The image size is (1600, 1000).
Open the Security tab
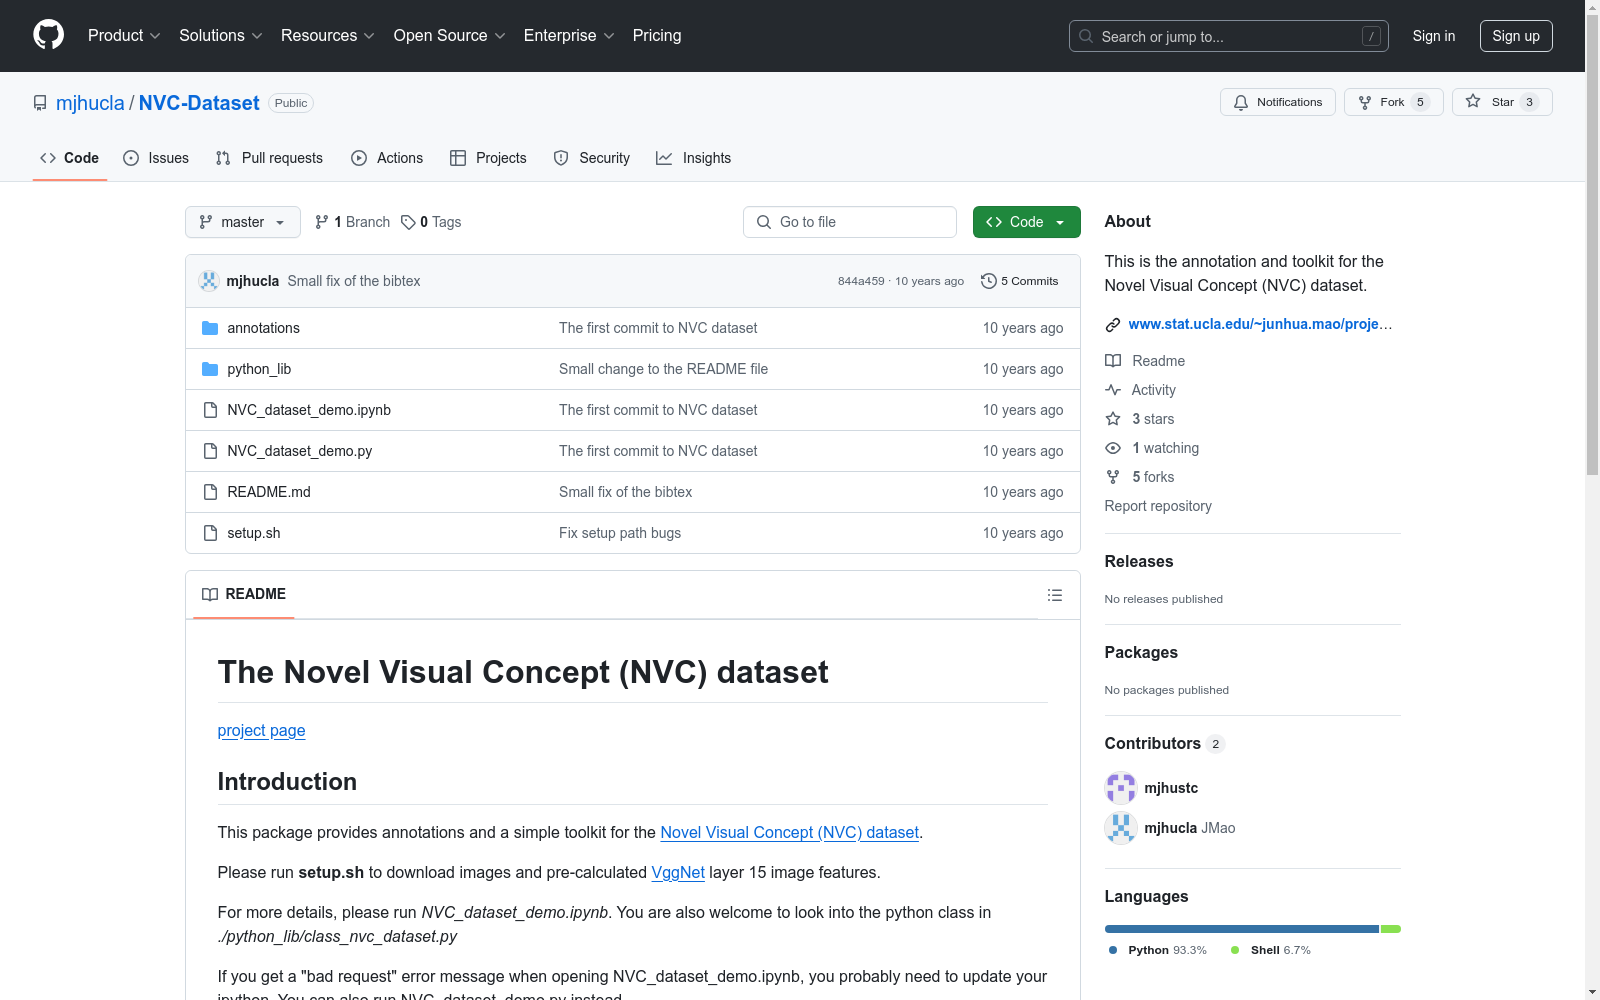tap(592, 158)
